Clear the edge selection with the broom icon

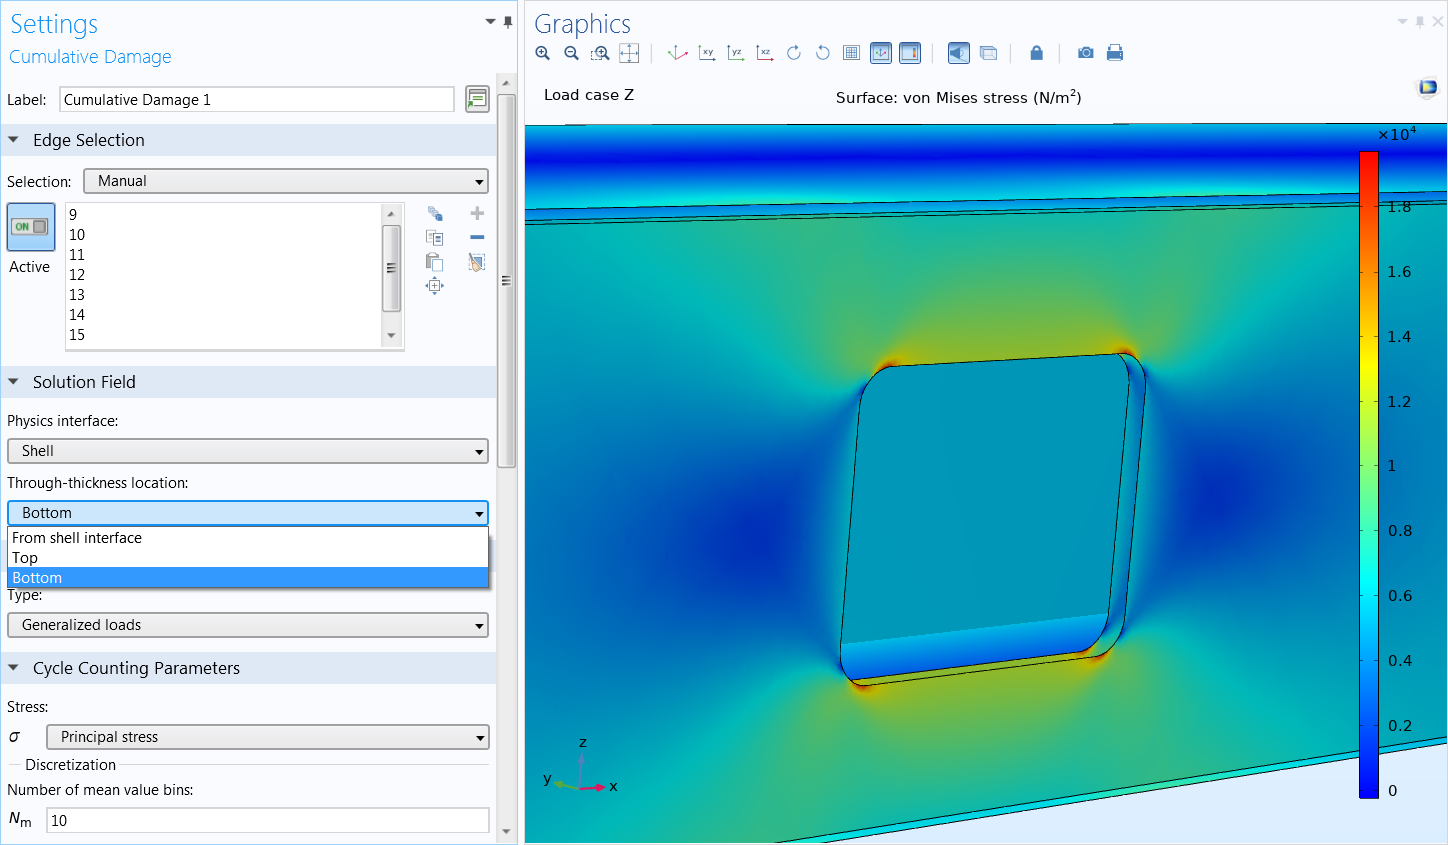(477, 262)
